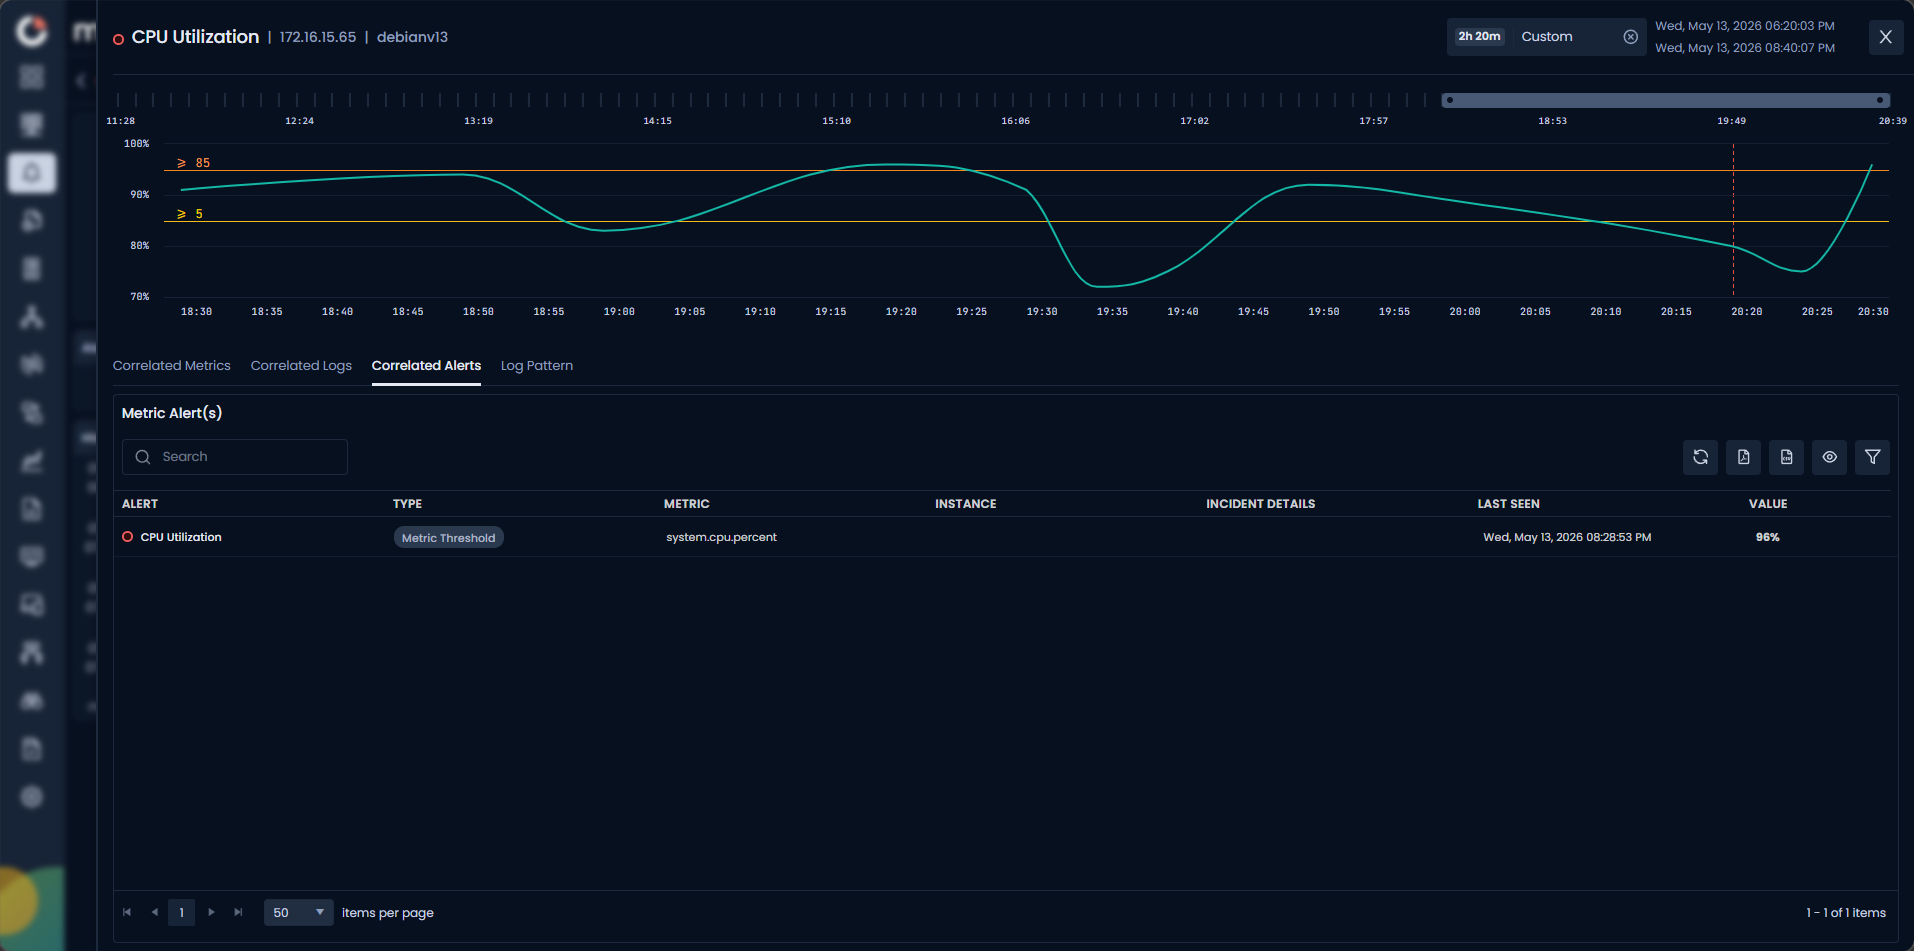Sort by VALUE column header
Viewport: 1914px width, 951px height.
click(1767, 504)
